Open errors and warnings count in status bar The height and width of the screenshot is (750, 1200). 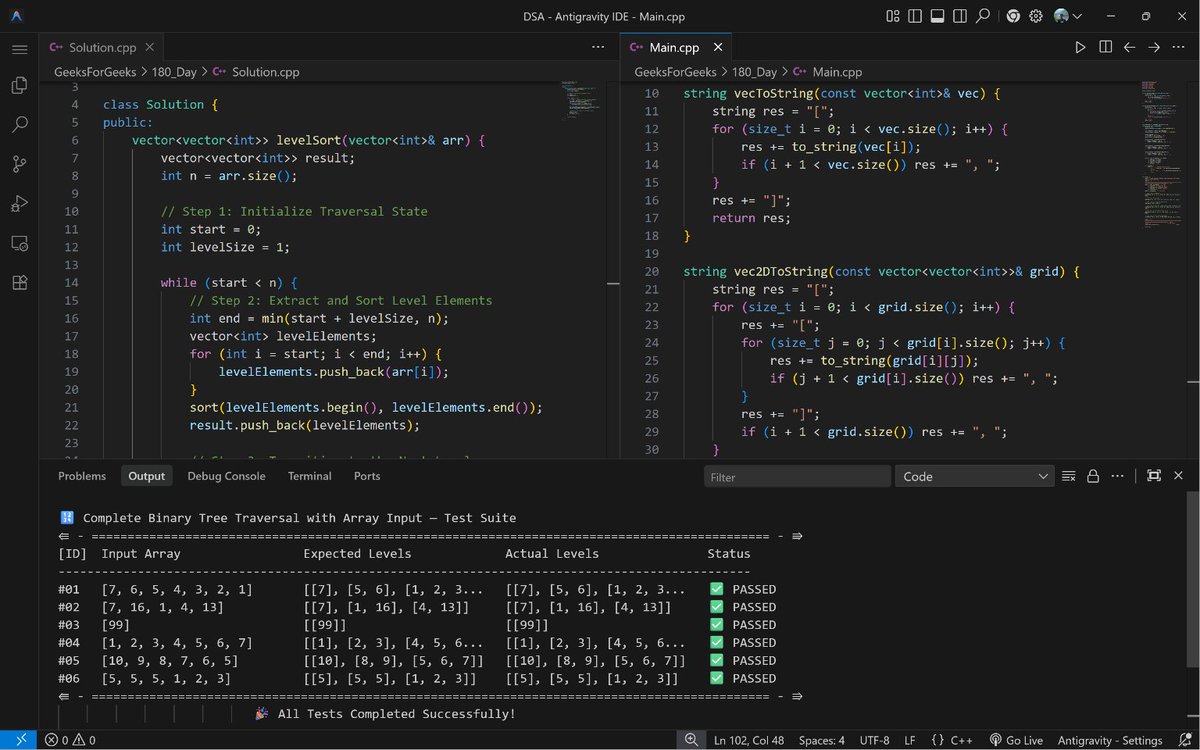point(70,740)
